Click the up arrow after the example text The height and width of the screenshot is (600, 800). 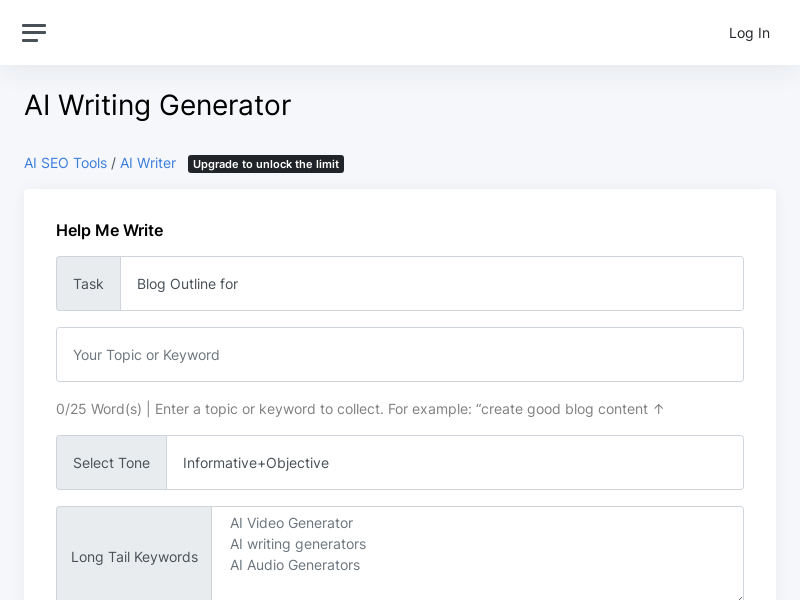click(658, 409)
